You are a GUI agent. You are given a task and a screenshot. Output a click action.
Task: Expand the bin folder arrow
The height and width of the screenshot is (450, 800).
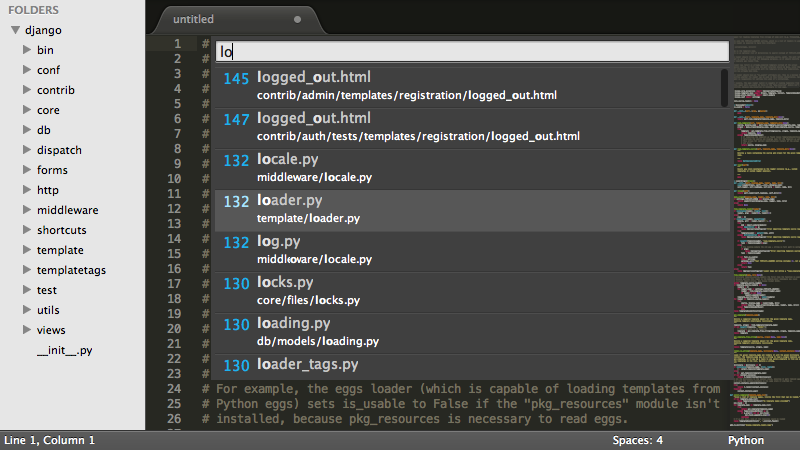[x=27, y=49]
